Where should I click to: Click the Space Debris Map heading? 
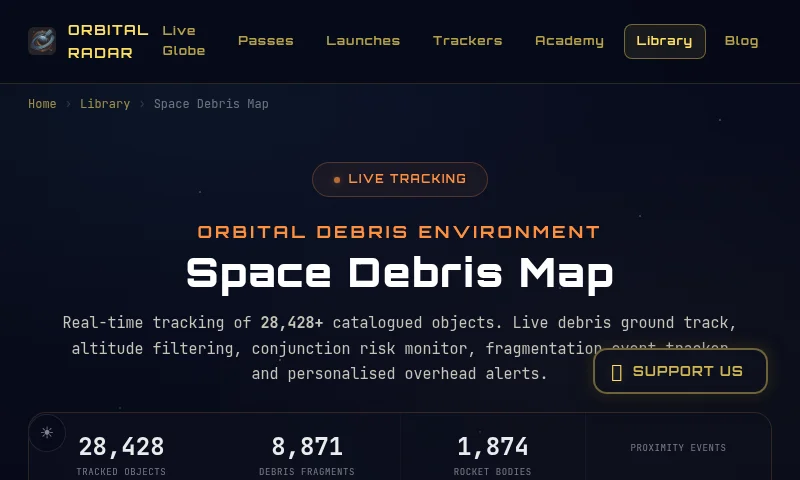(400, 274)
